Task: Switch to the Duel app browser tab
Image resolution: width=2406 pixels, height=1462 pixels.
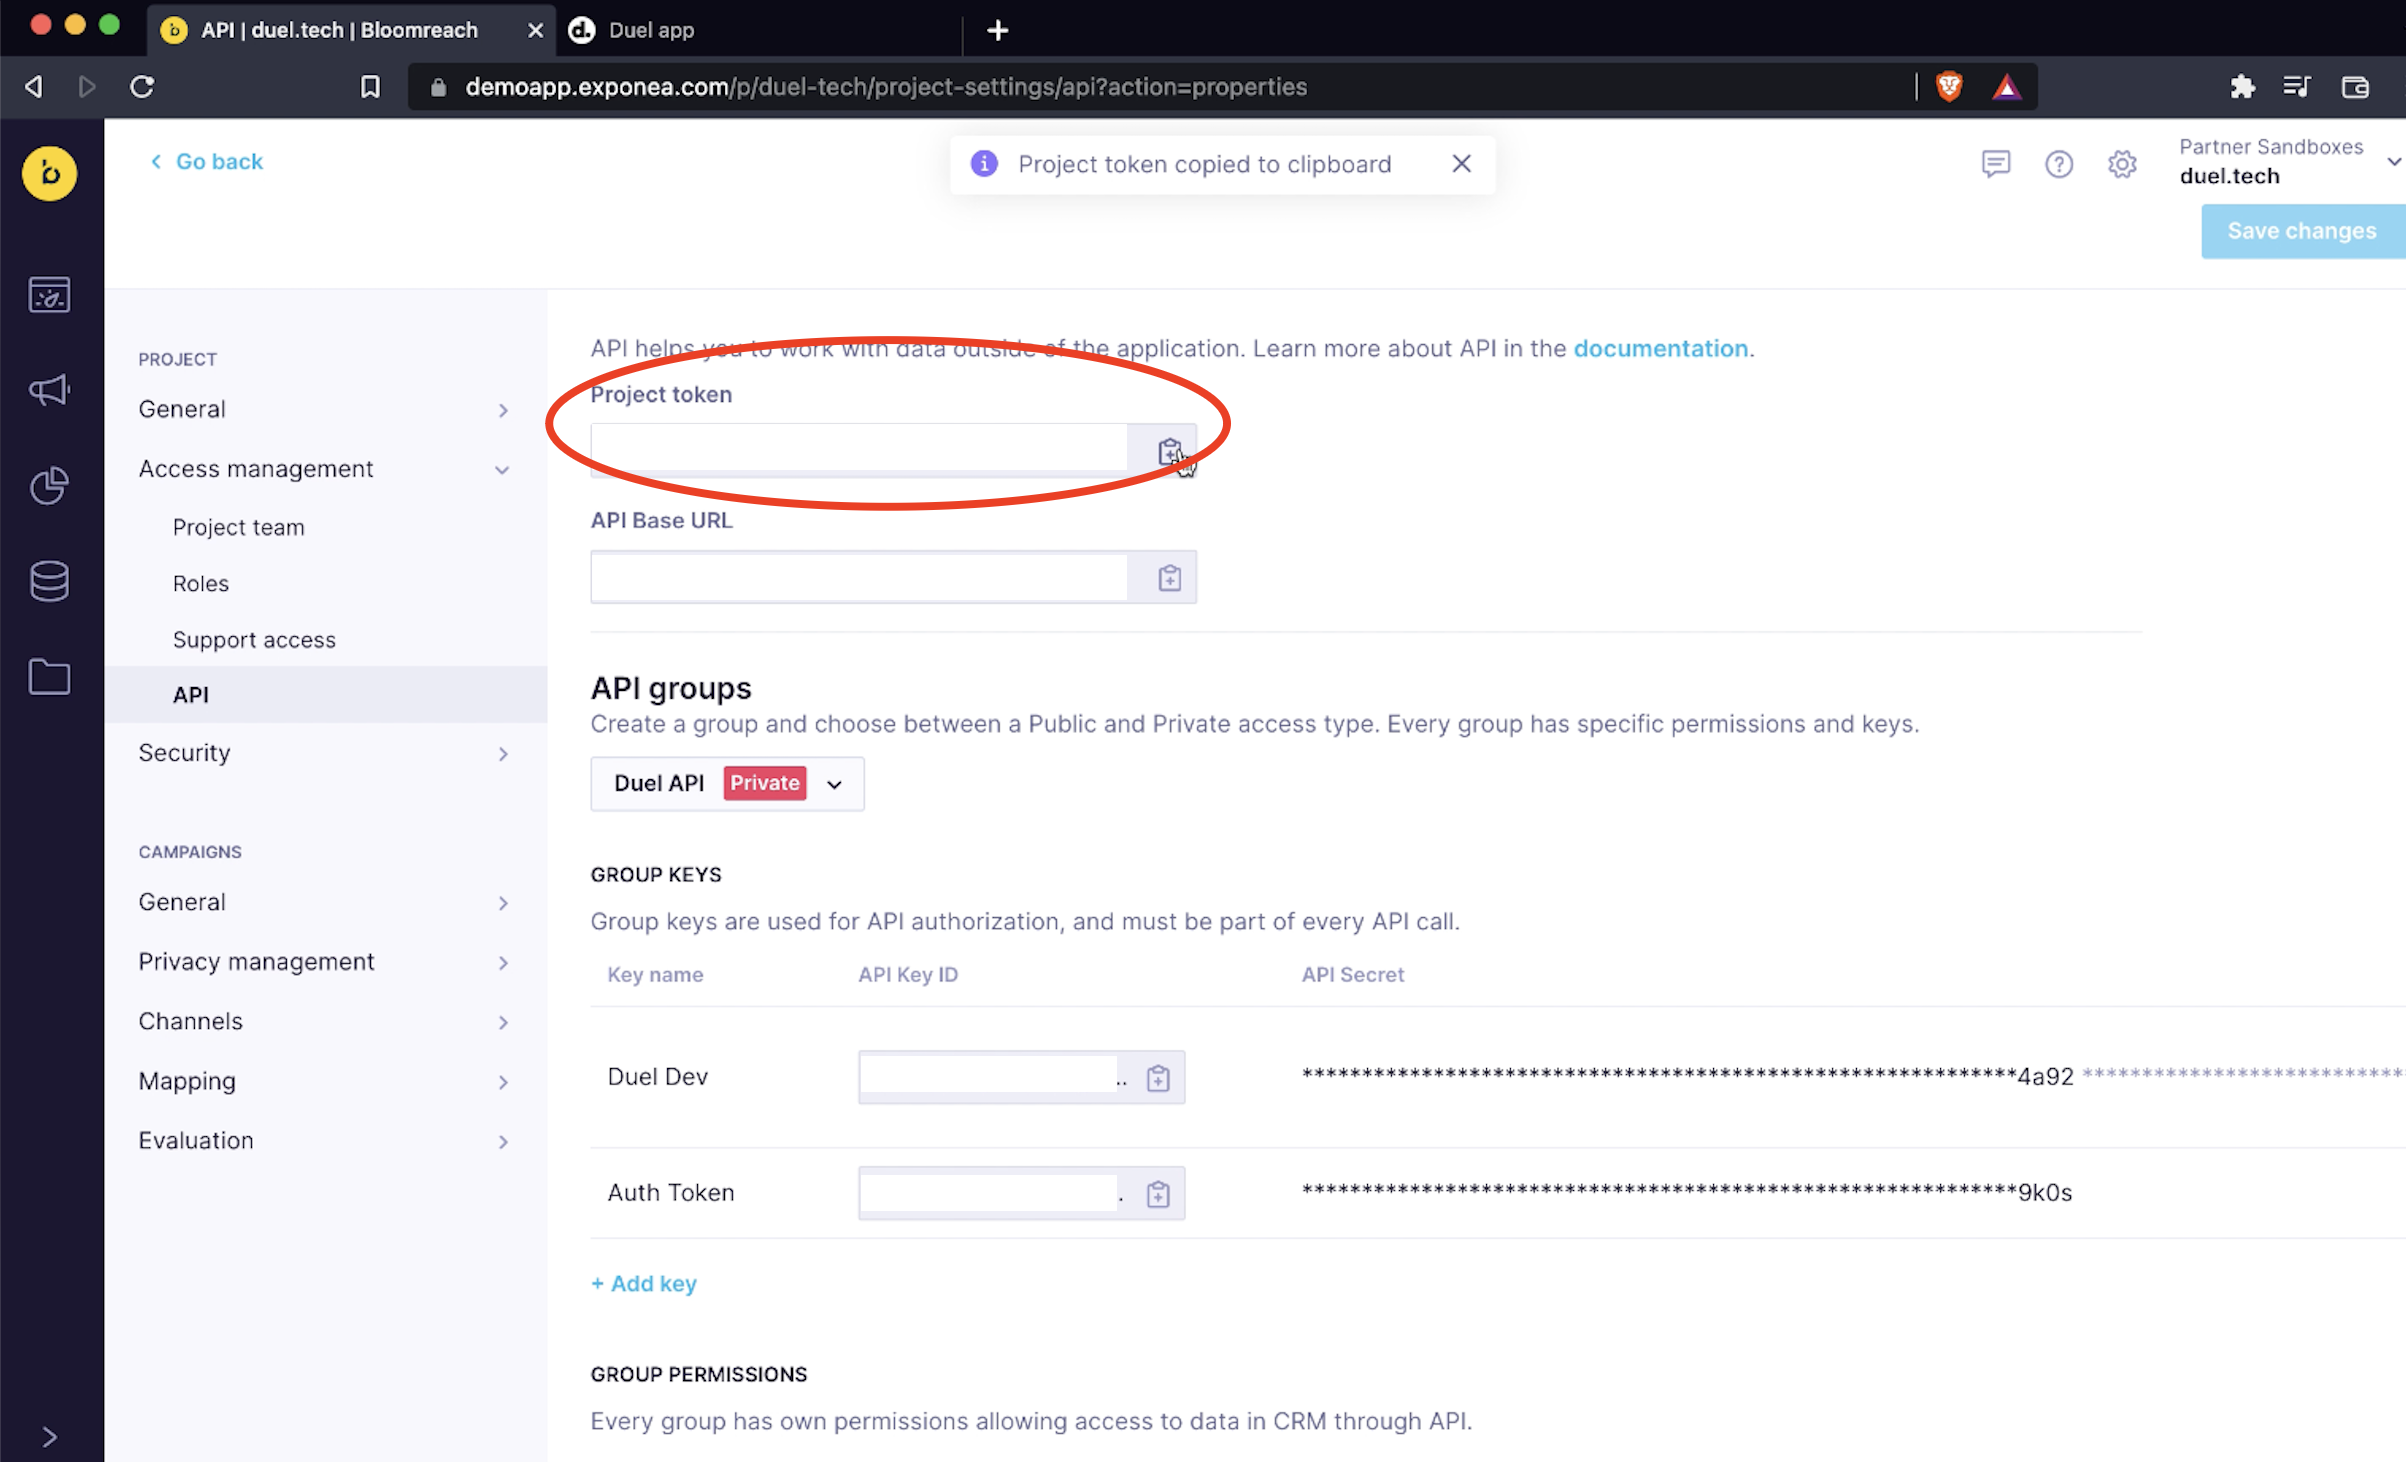Action: [x=651, y=30]
